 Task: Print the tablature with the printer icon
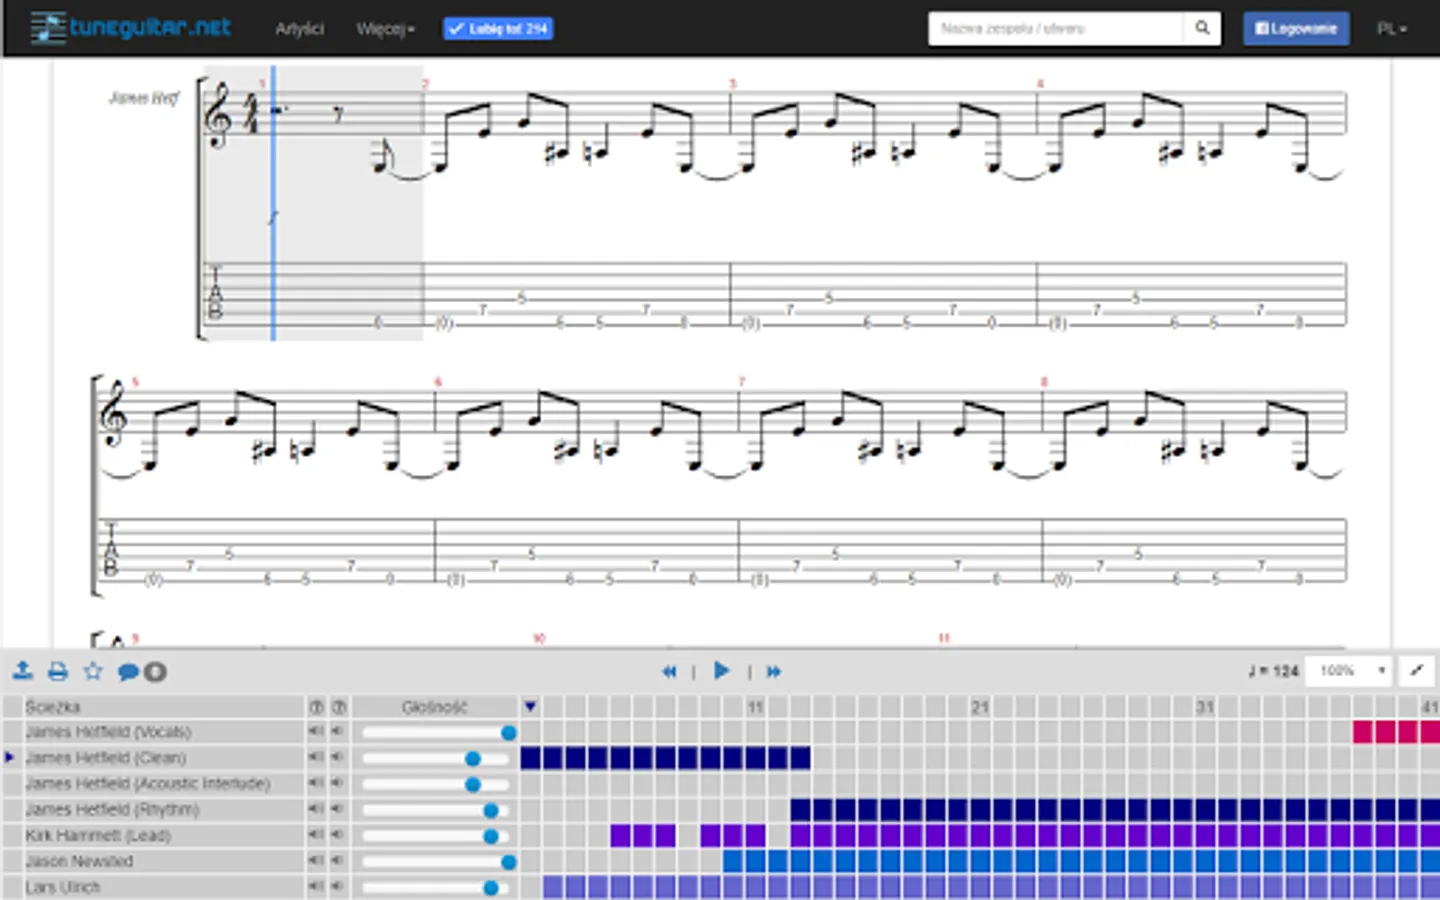(x=58, y=671)
